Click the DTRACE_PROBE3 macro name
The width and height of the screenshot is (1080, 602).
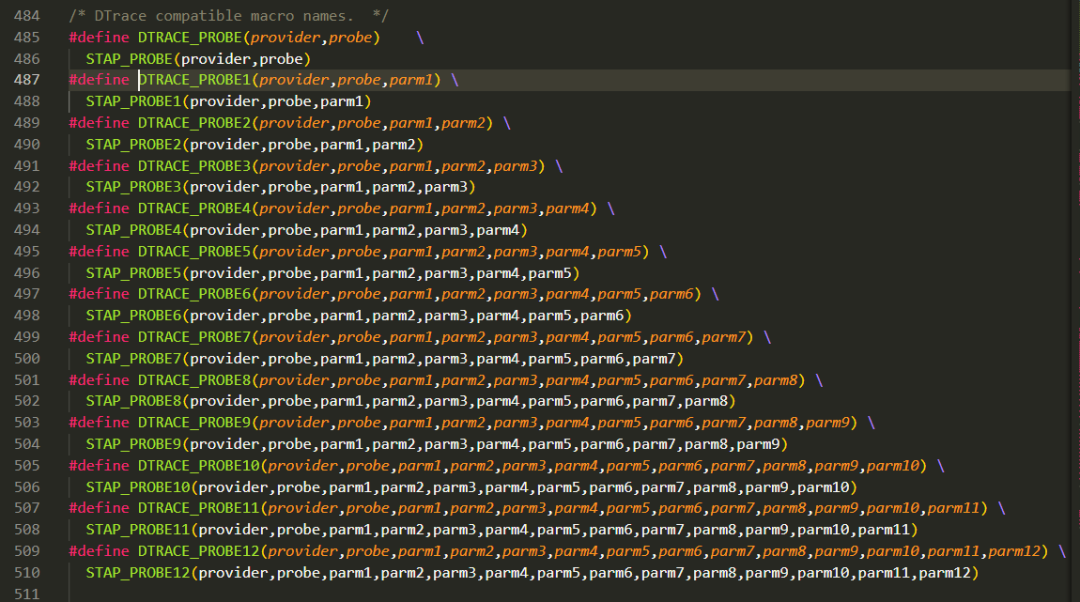tap(194, 166)
